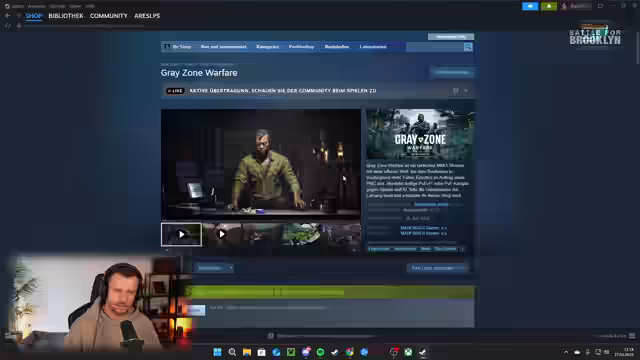Screen dimensions: 640x360
Task: Select the green map screenshot thumbnail
Action: point(301,234)
